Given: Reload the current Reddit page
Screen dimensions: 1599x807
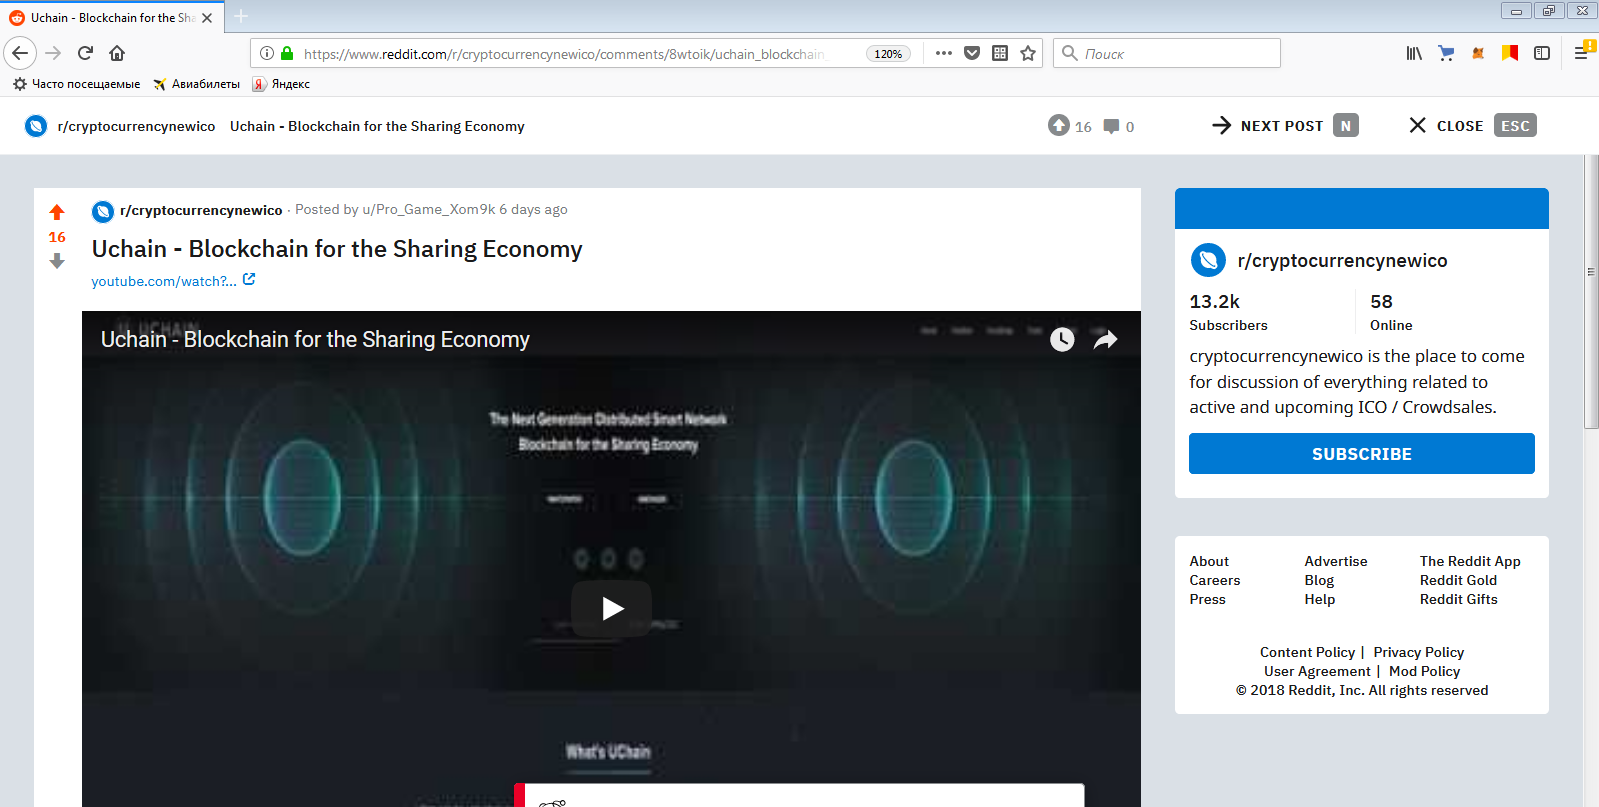Looking at the screenshot, I should pyautogui.click(x=85, y=53).
